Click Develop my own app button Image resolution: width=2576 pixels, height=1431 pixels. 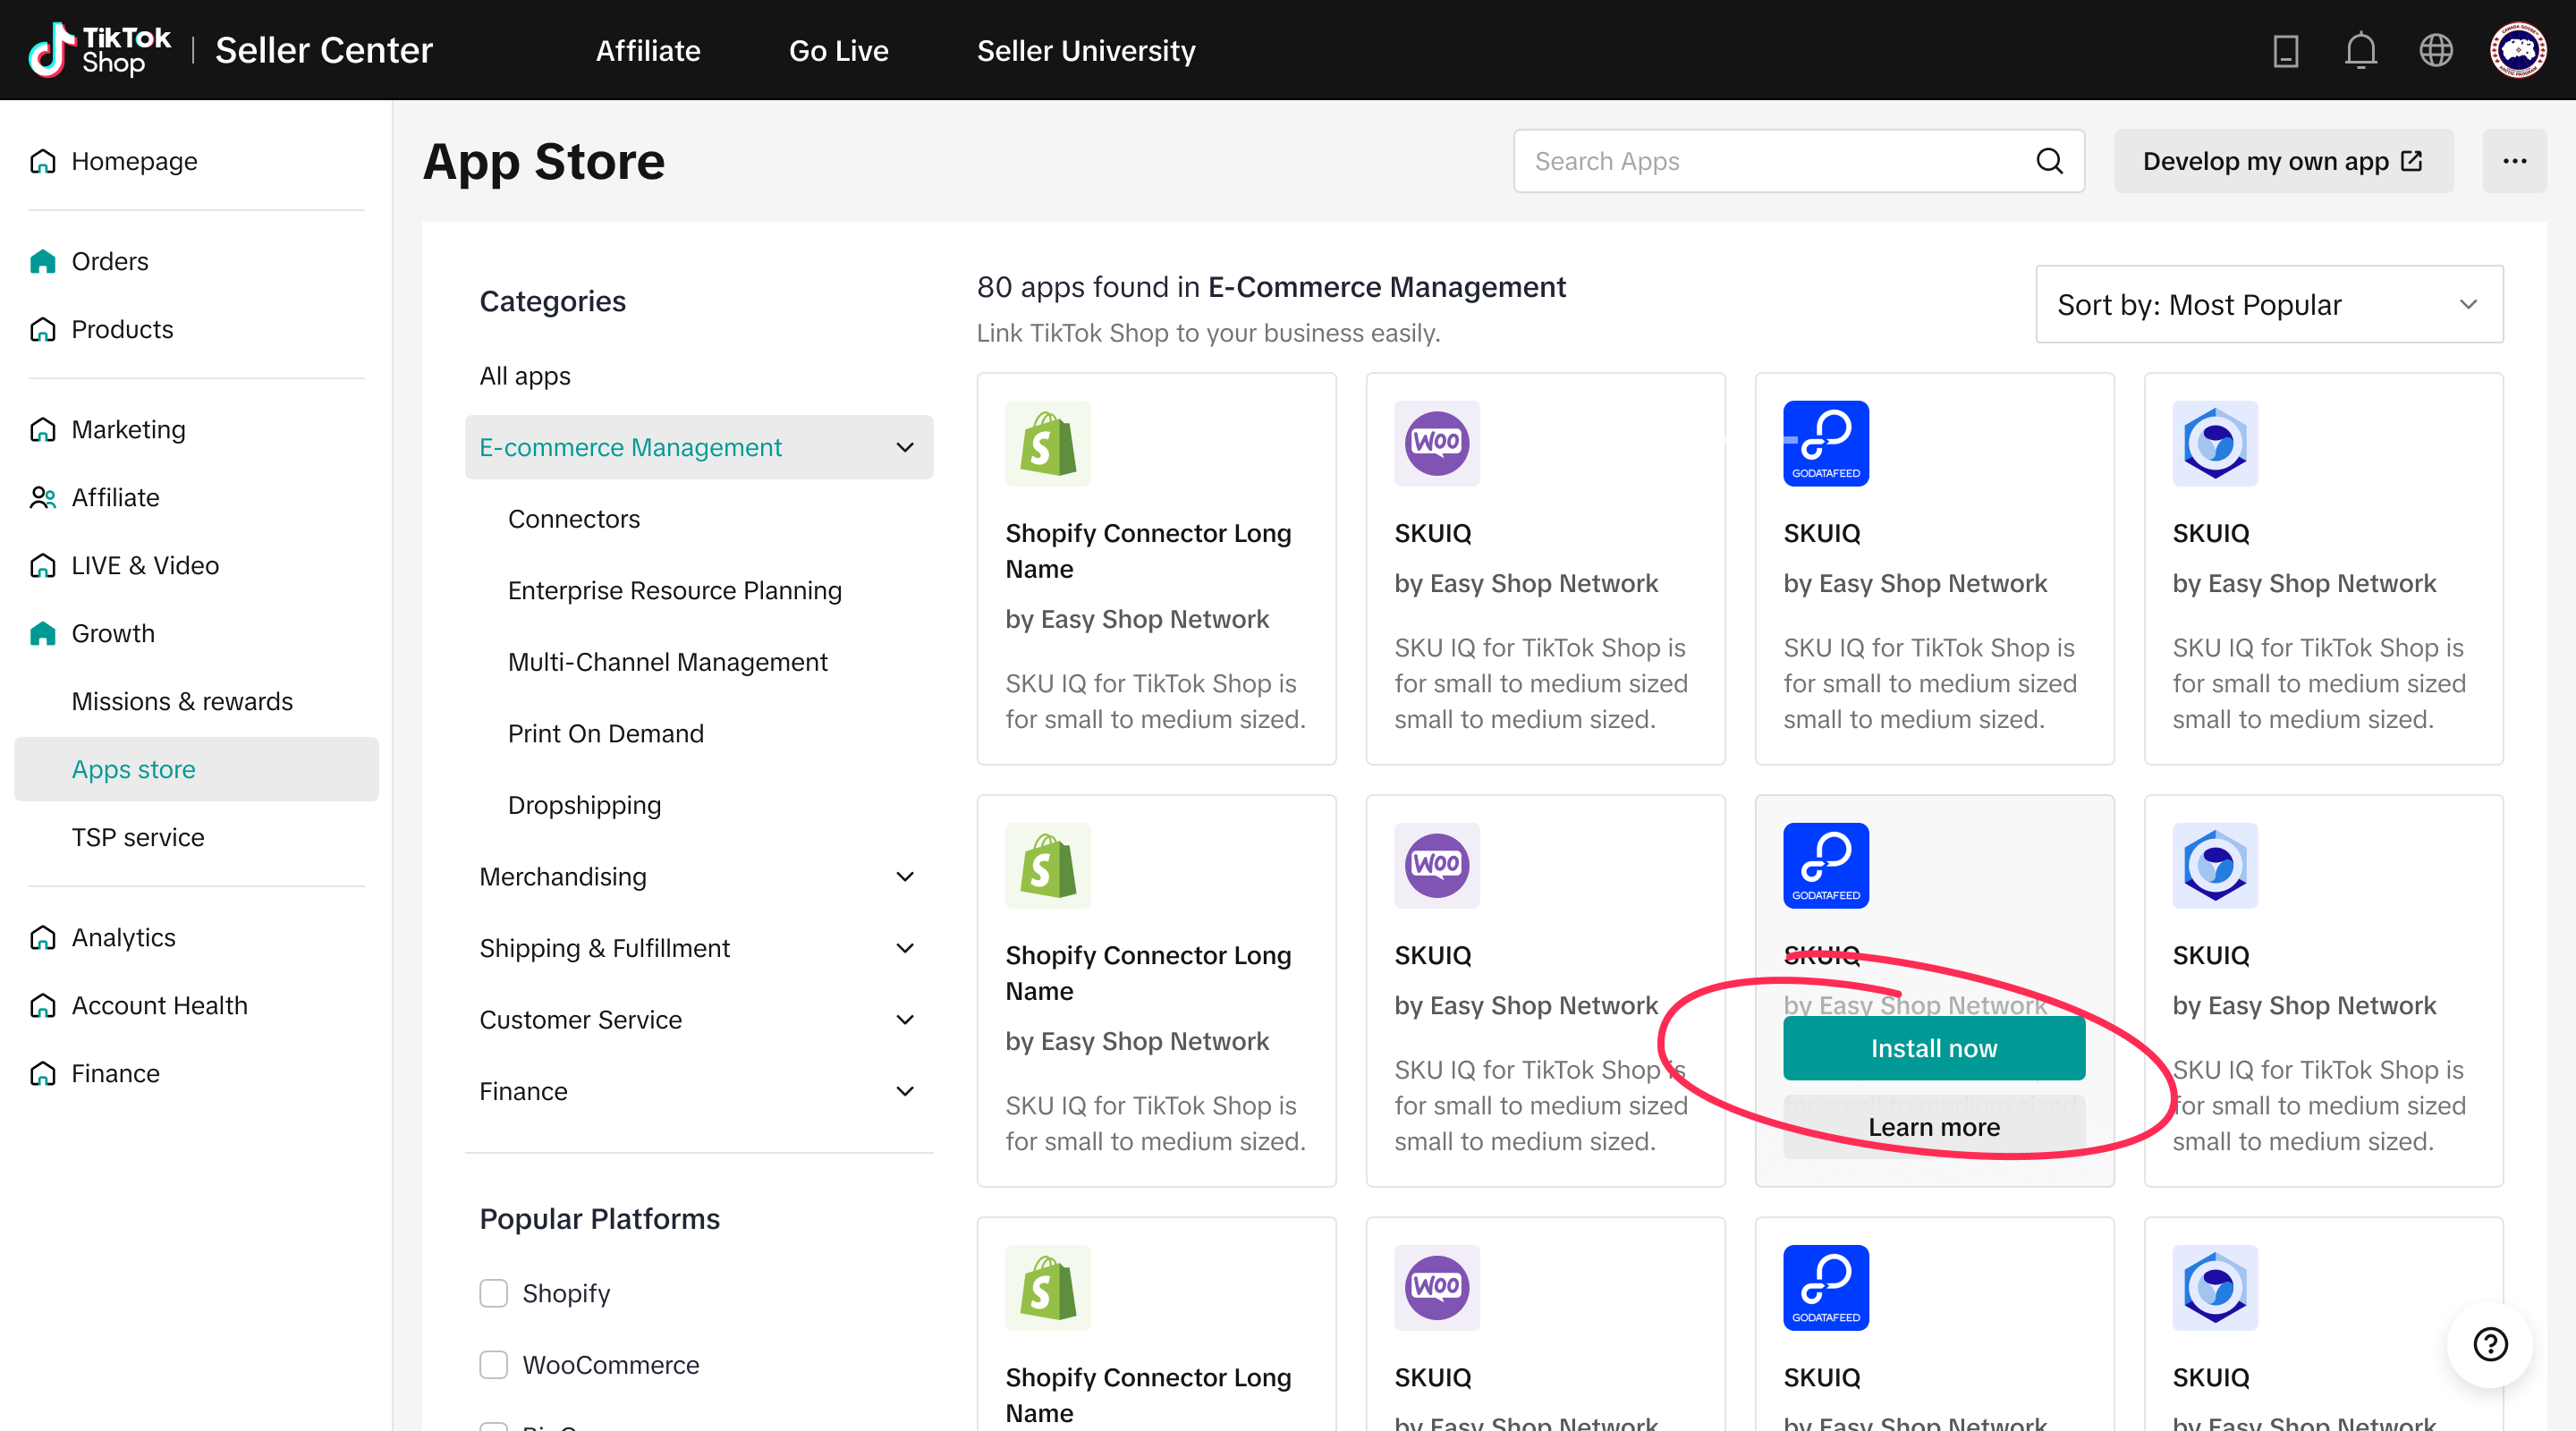click(2282, 161)
